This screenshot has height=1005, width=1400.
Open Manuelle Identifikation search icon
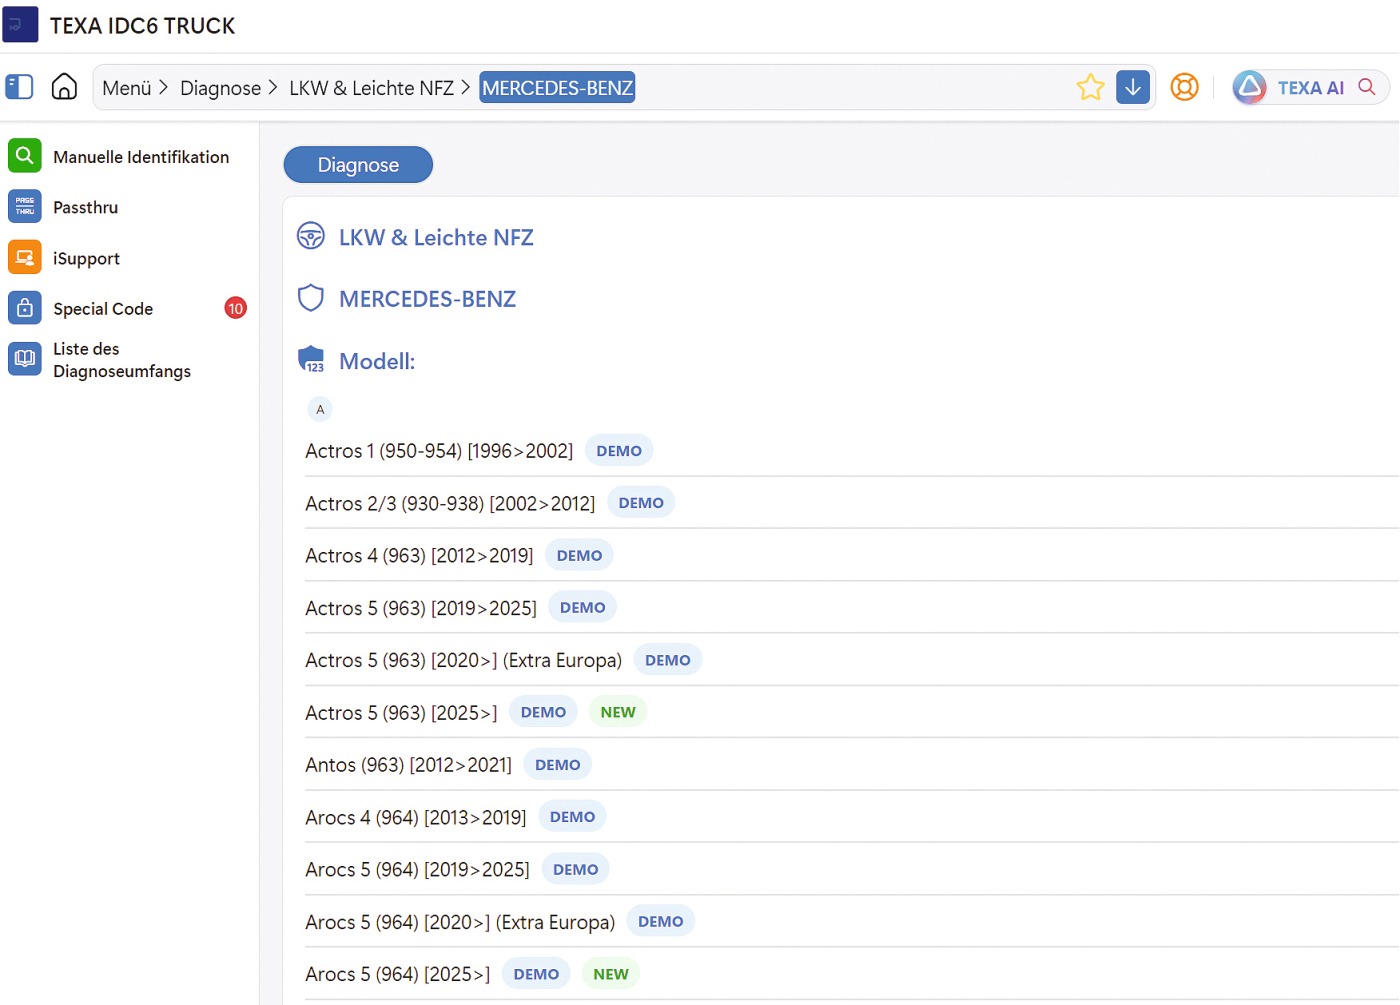tap(25, 156)
